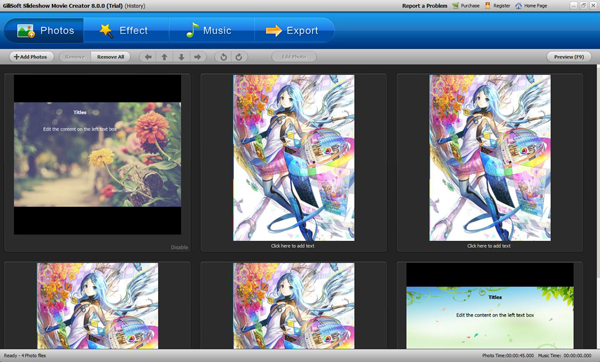Select bottom-middle anime photo thumbnail
This screenshot has width=600, height=362.
294,306
